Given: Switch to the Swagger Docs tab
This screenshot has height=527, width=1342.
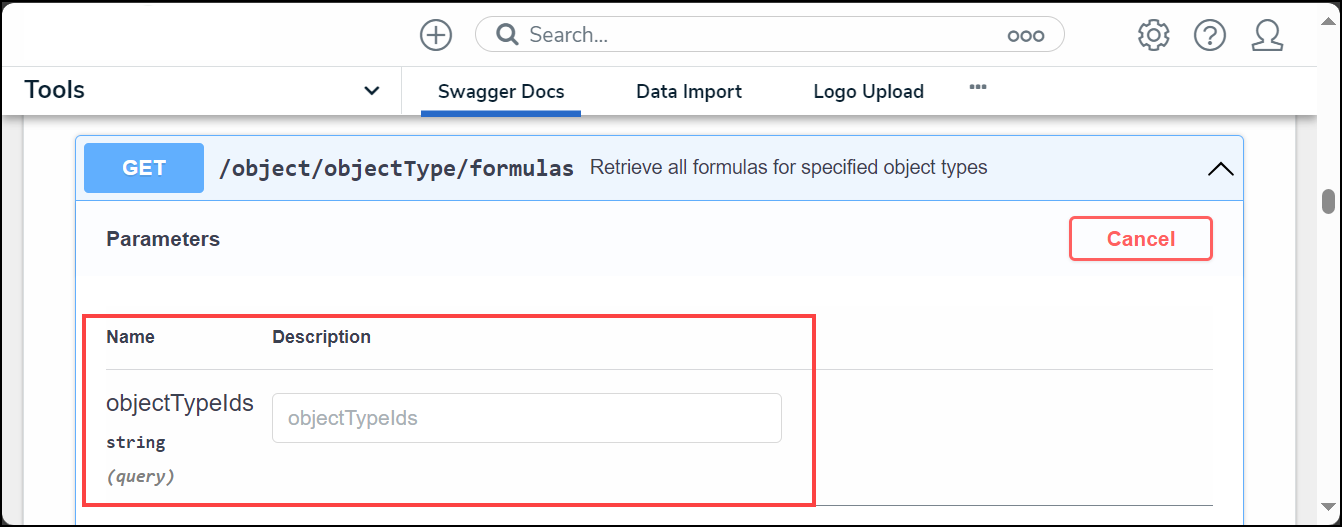Looking at the screenshot, I should point(501,92).
